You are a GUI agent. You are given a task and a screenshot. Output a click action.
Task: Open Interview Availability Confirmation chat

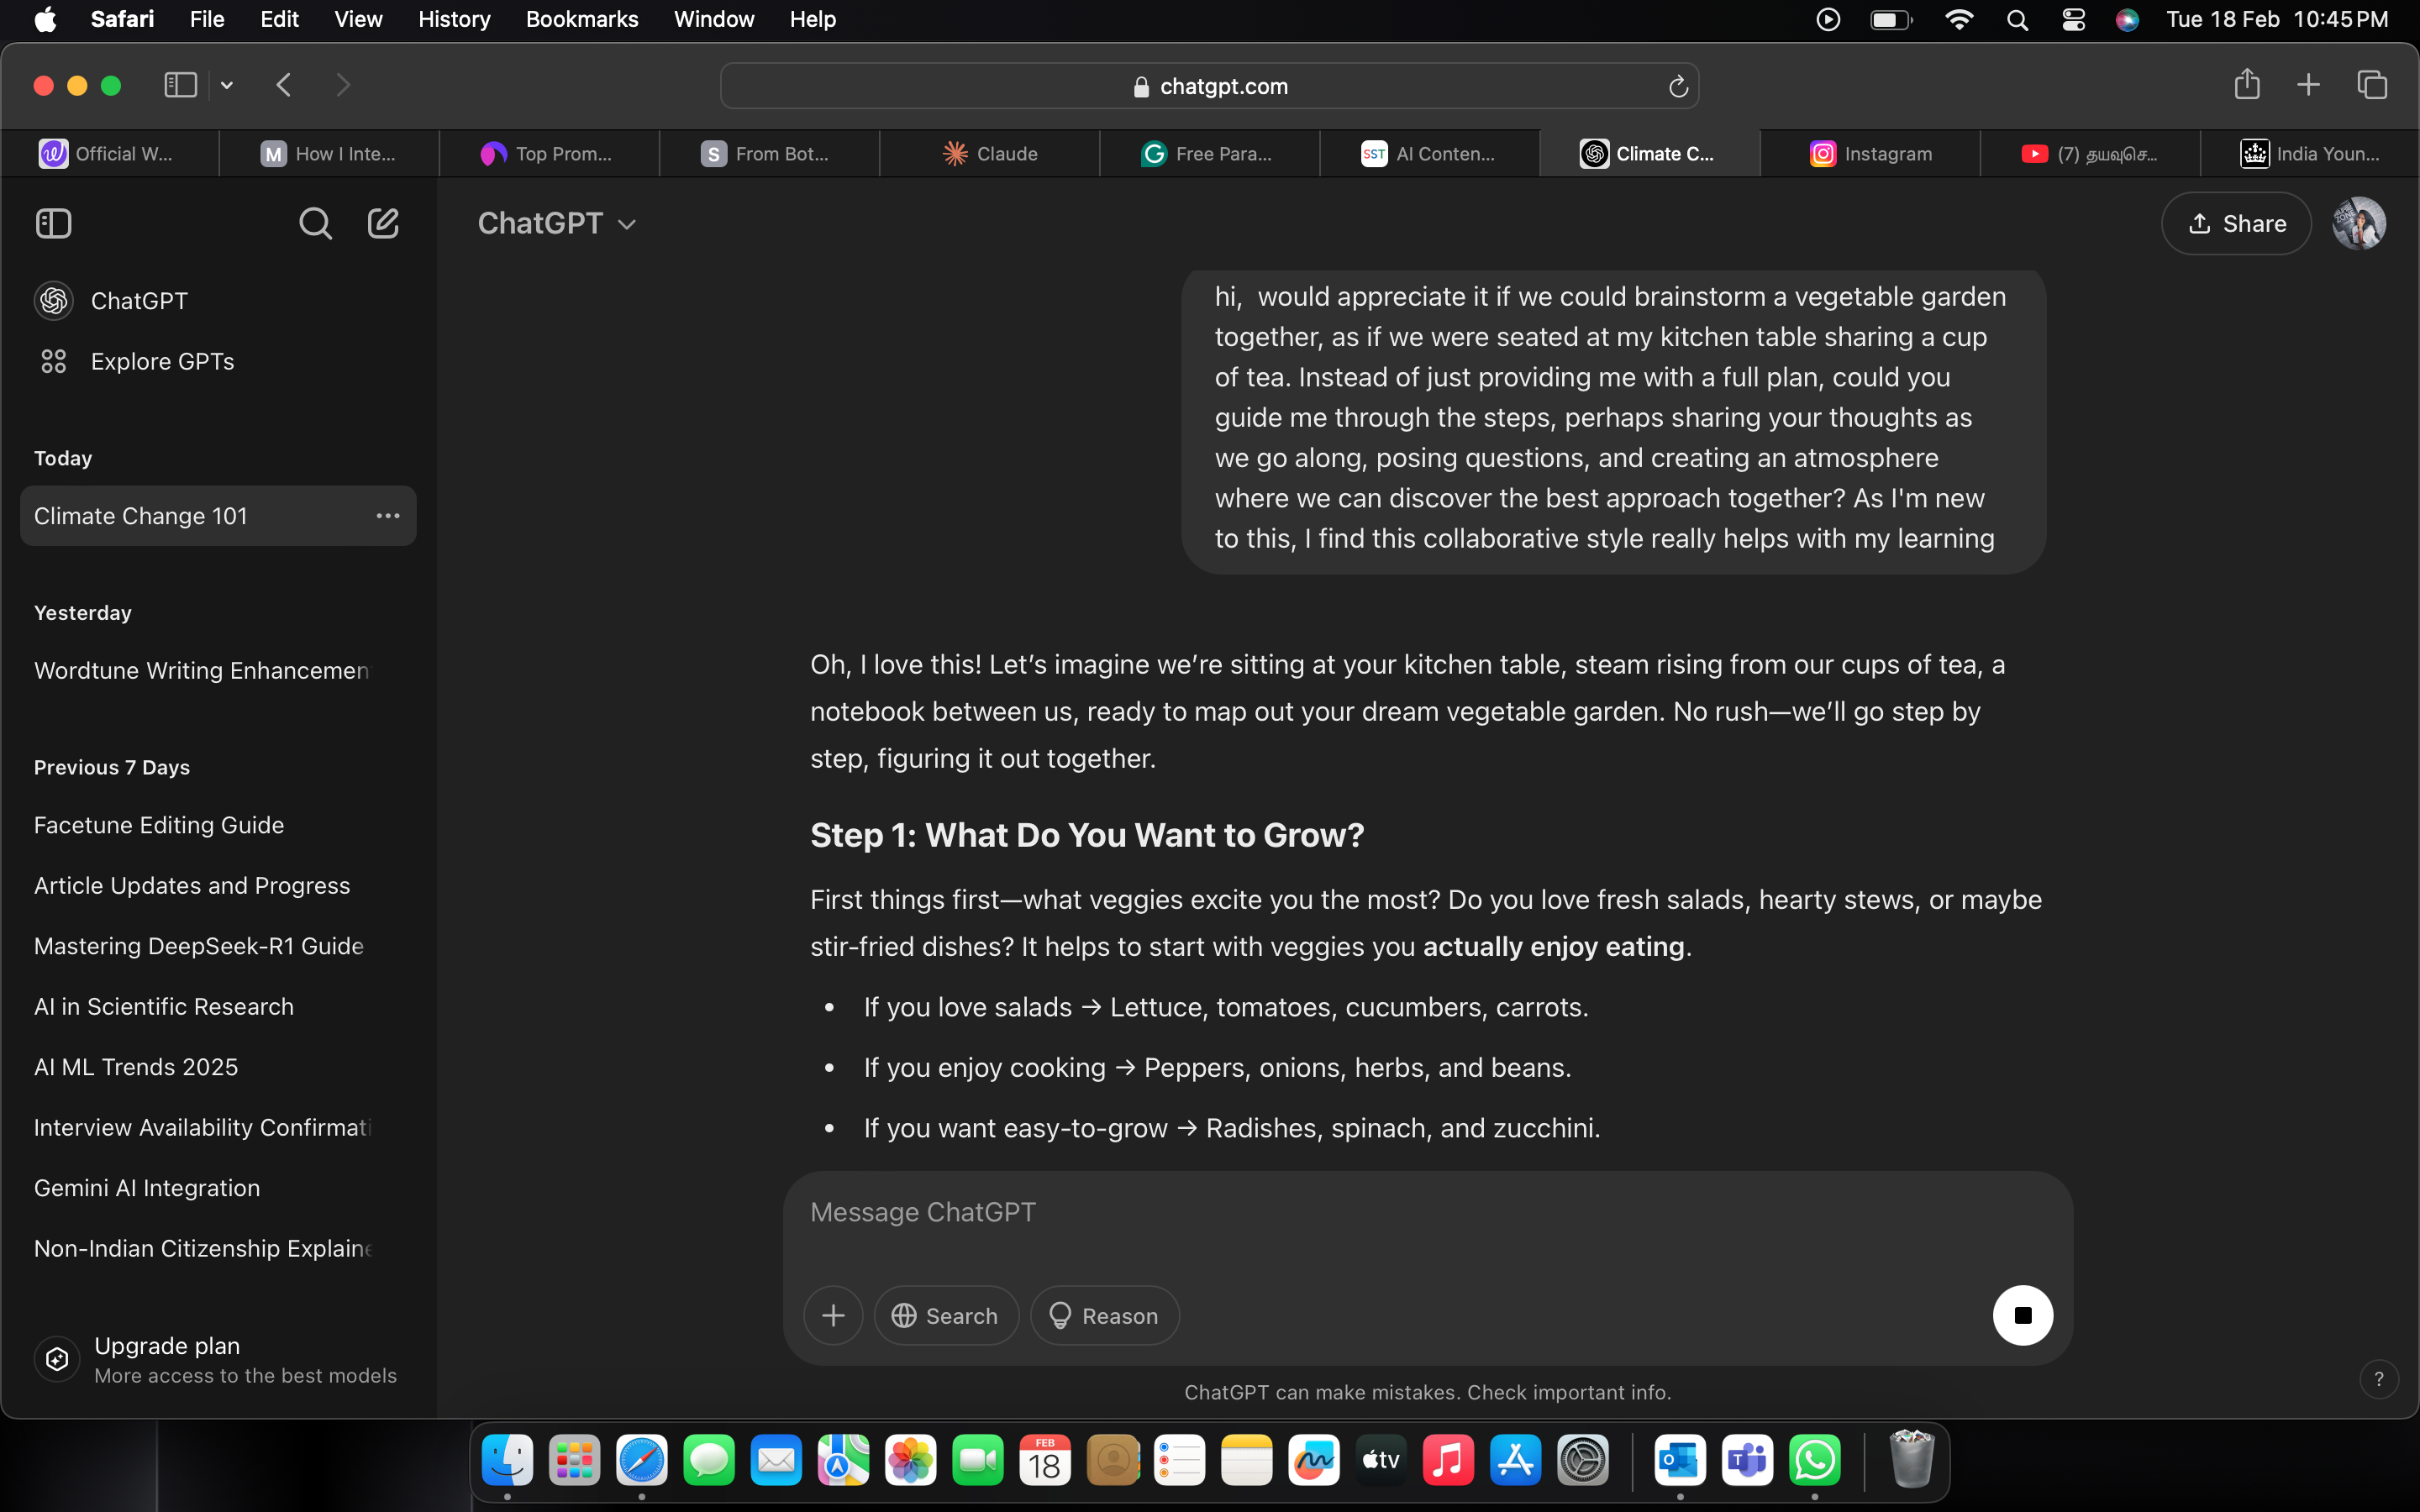pyautogui.click(x=218, y=1128)
